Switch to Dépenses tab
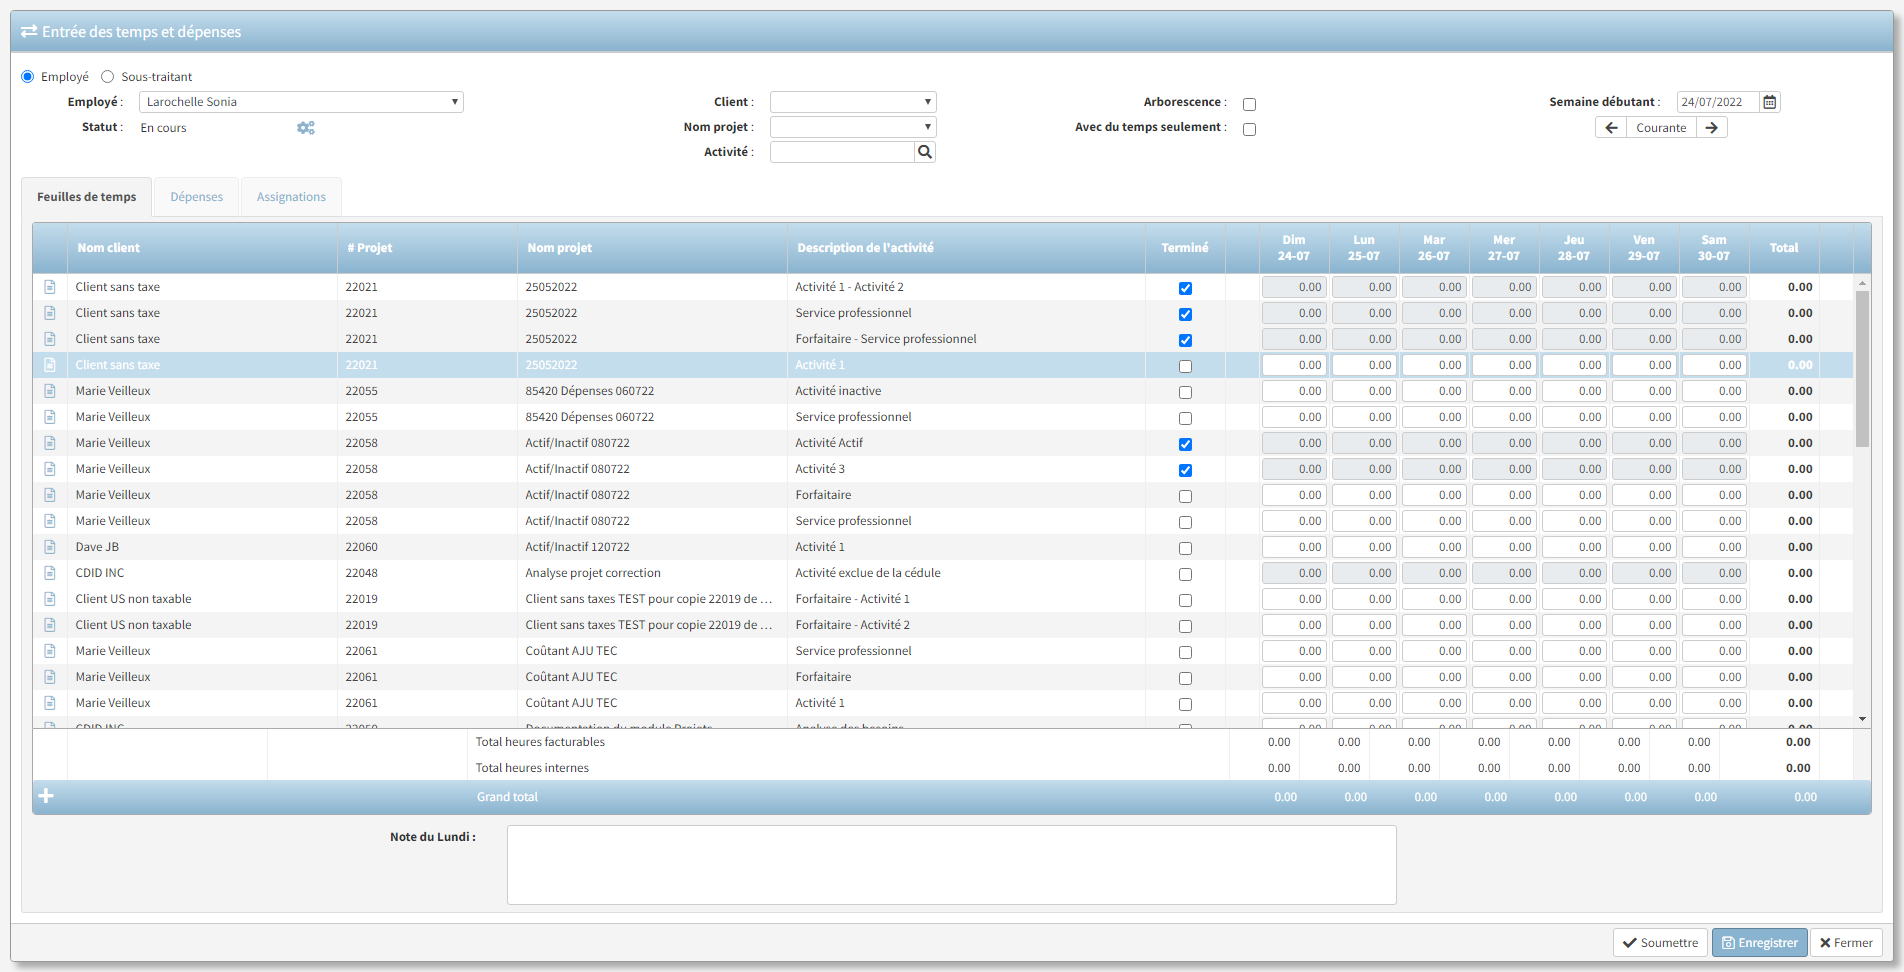This screenshot has width=1904, height=972. pyautogui.click(x=197, y=197)
